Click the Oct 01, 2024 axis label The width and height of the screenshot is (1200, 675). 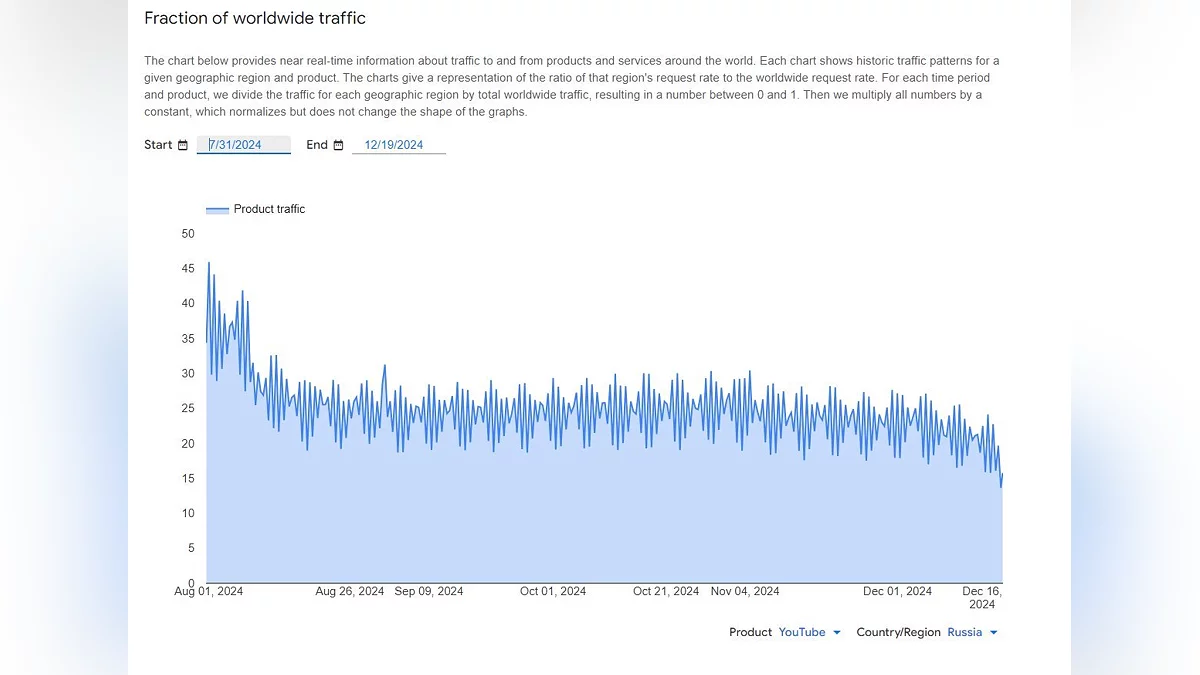(x=553, y=591)
